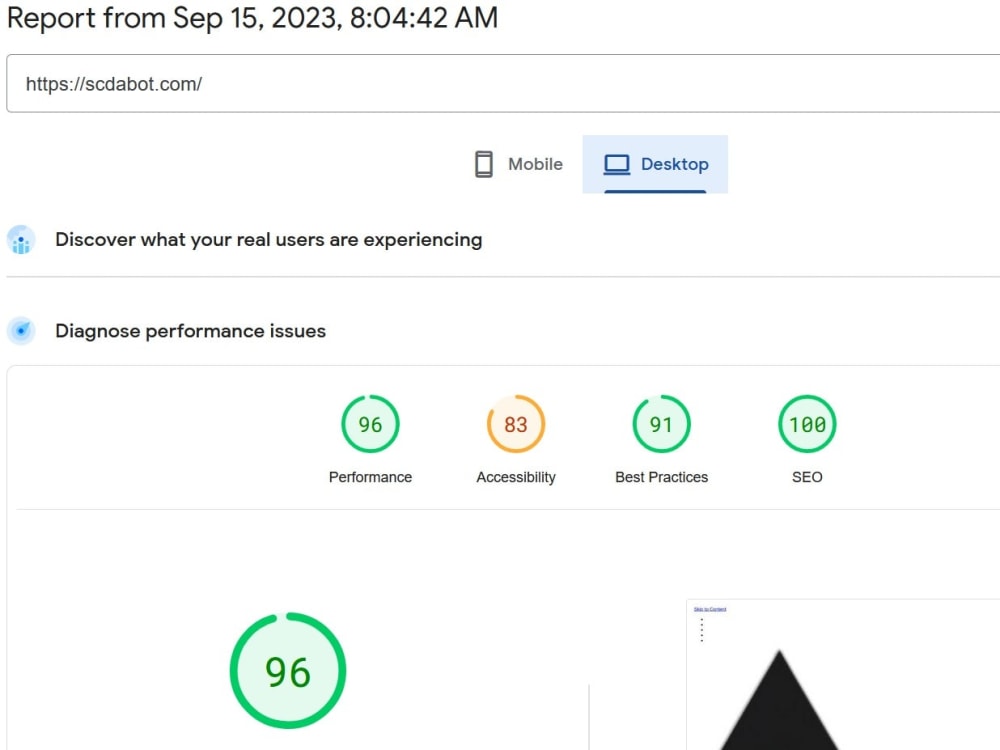
Task: Click the large 96 performance gauge
Action: tap(288, 670)
